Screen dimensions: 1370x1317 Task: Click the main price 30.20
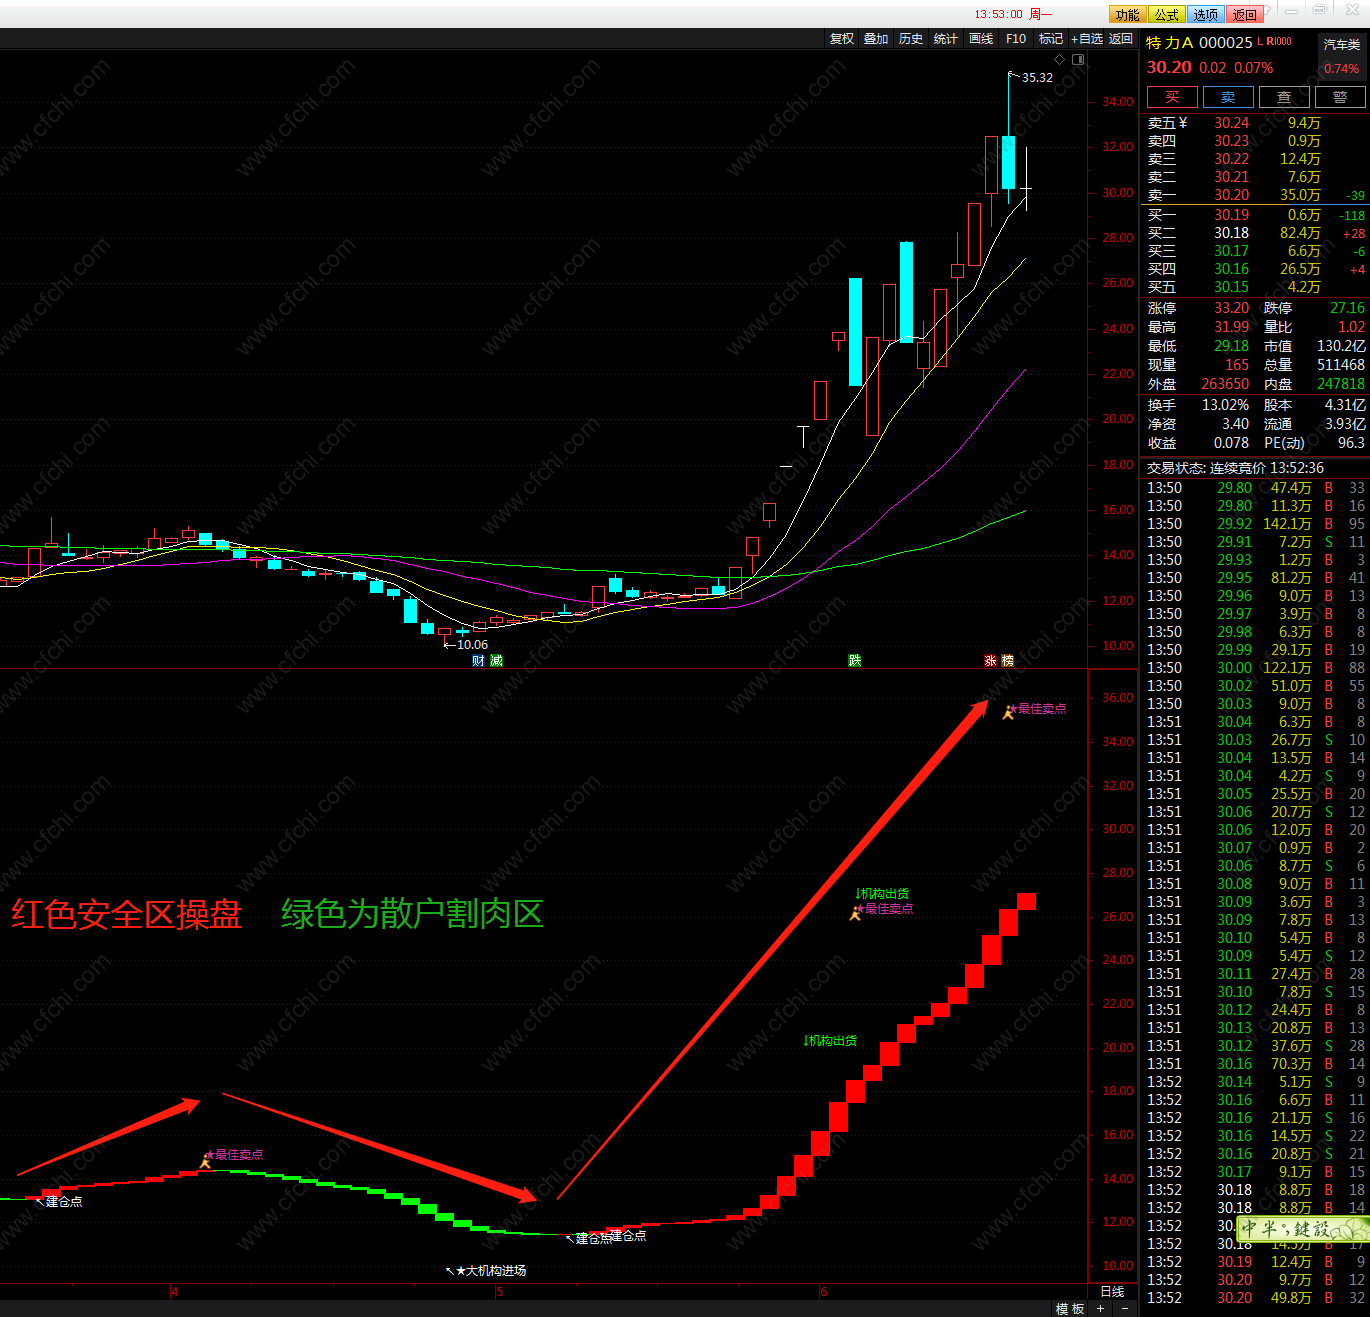[x=1169, y=68]
